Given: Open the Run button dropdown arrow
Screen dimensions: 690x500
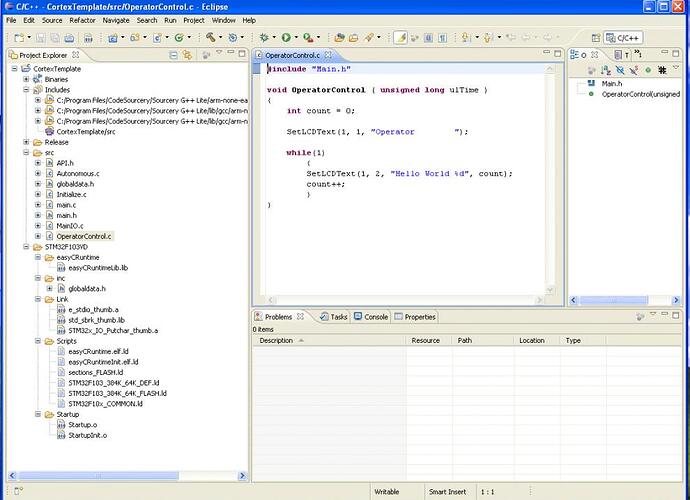Looking at the screenshot, I should pyautogui.click(x=296, y=38).
